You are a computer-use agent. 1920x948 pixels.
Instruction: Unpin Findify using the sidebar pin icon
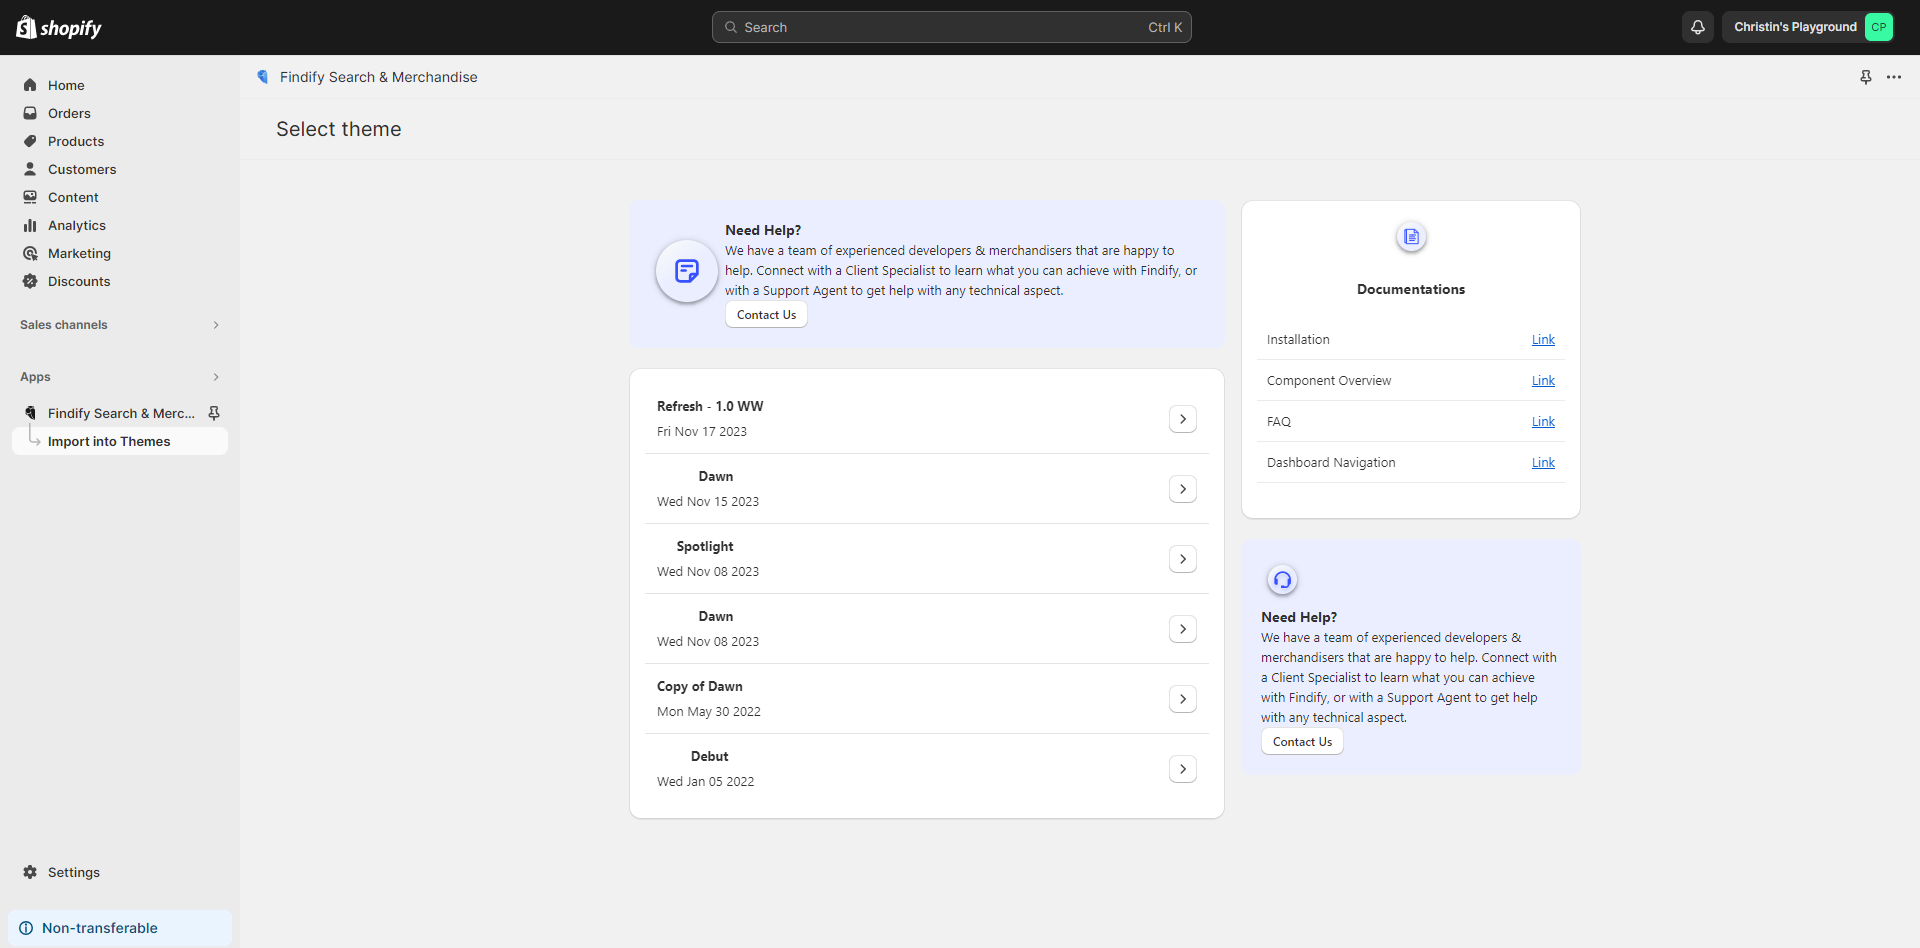coord(214,413)
